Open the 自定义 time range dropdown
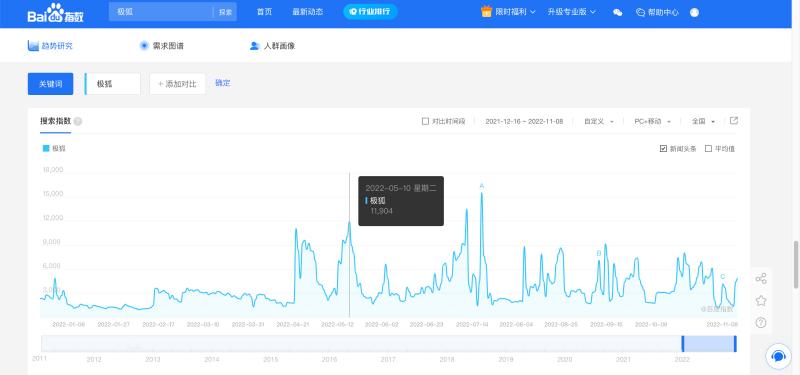The image size is (800, 375). point(599,121)
